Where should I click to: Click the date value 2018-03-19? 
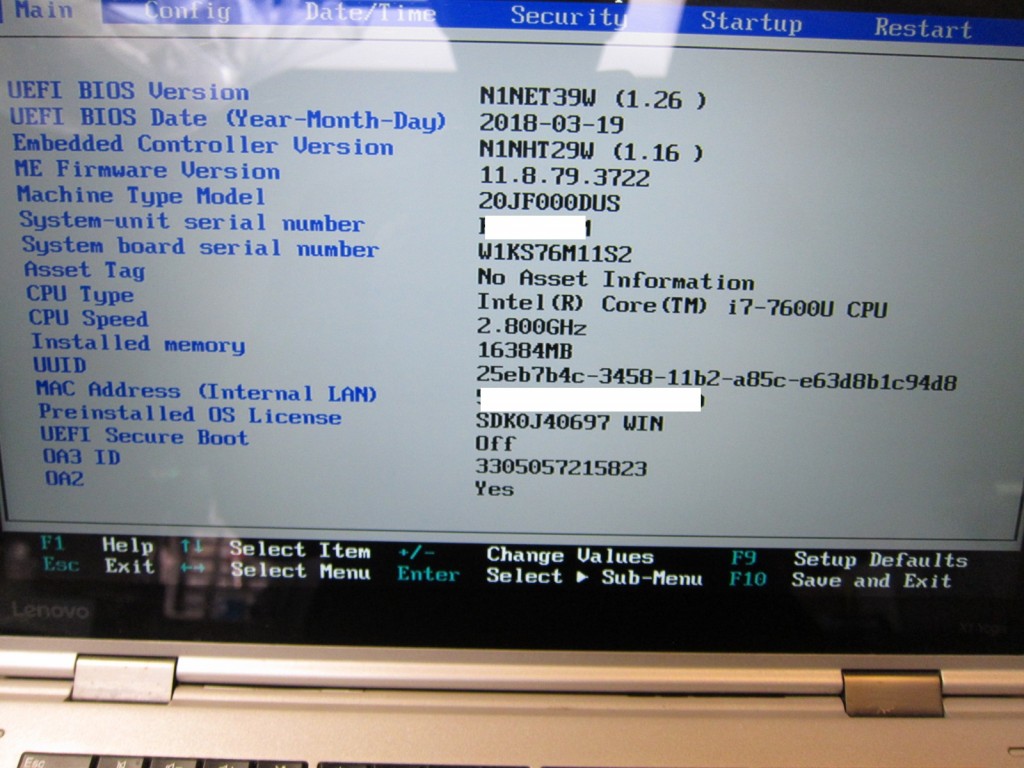pos(552,123)
